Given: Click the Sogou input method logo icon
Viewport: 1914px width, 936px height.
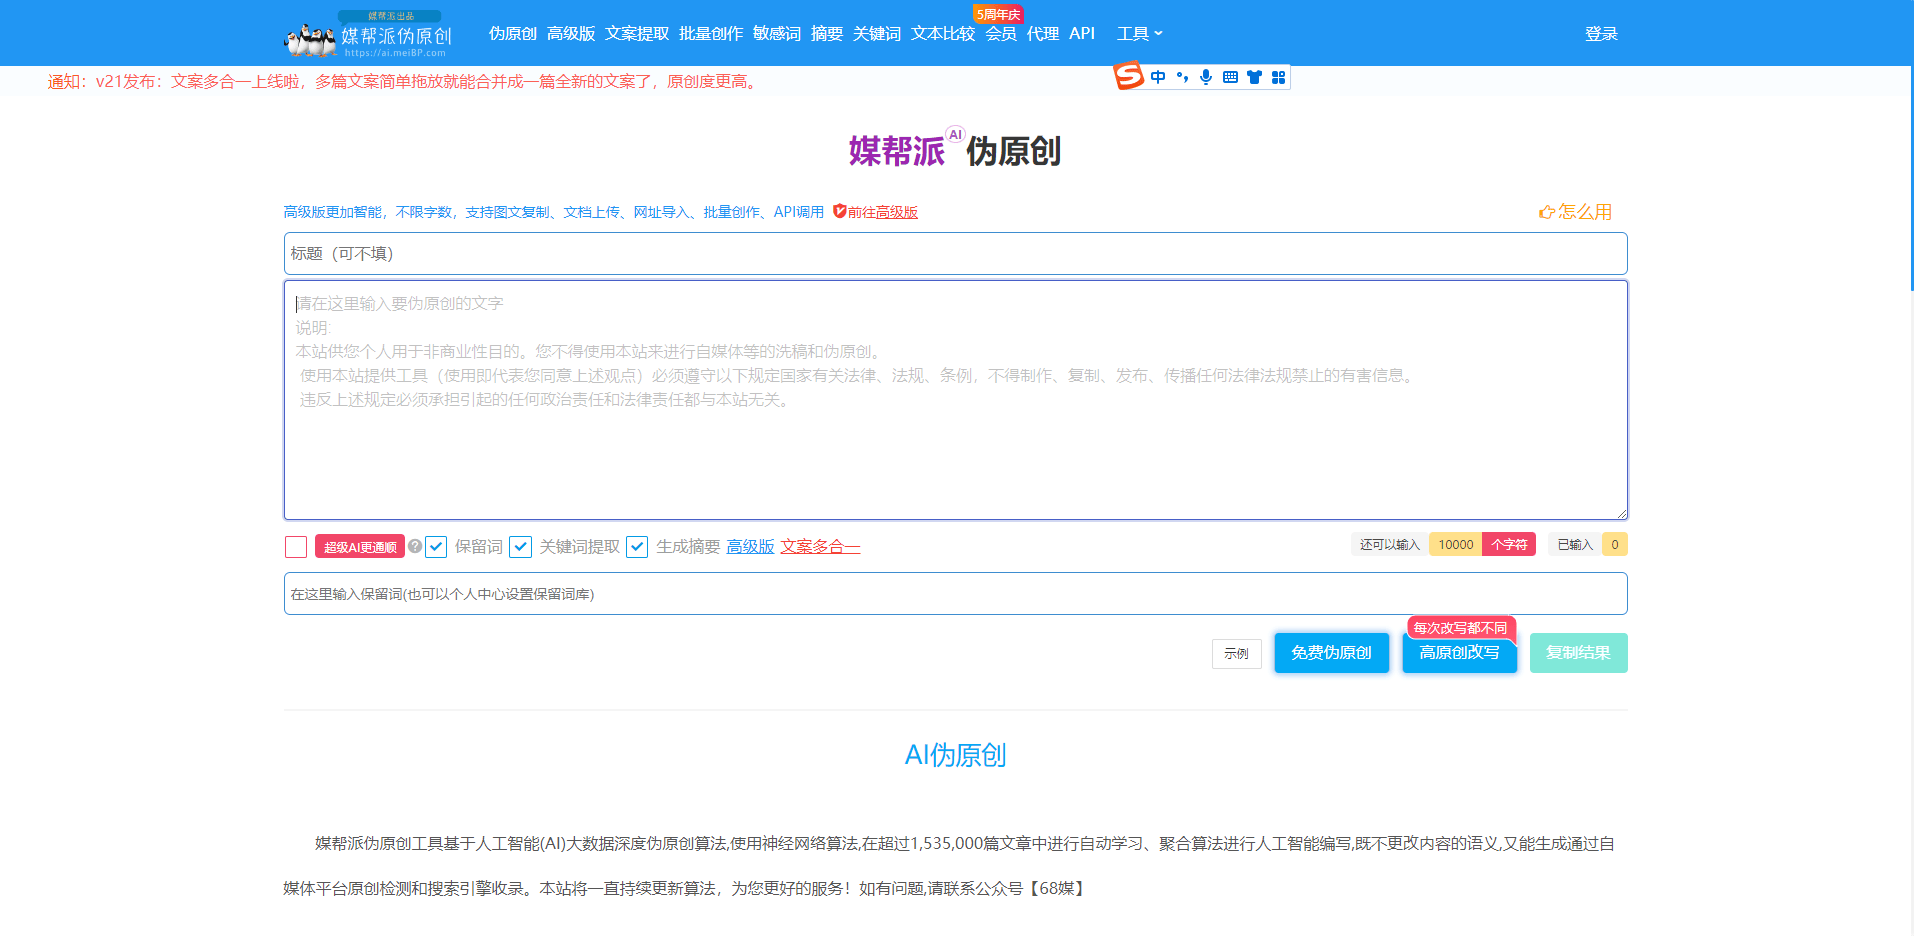Looking at the screenshot, I should 1127,76.
